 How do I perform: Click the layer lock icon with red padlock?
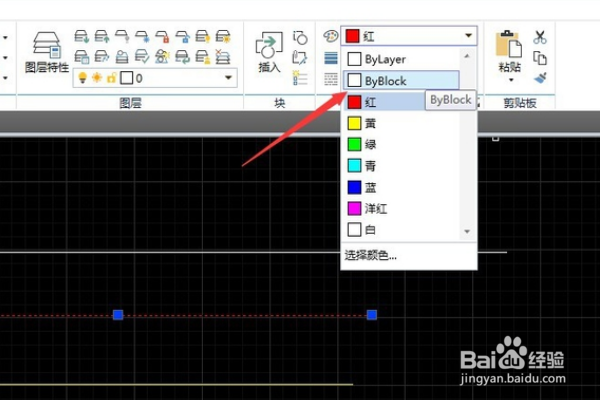[163, 37]
